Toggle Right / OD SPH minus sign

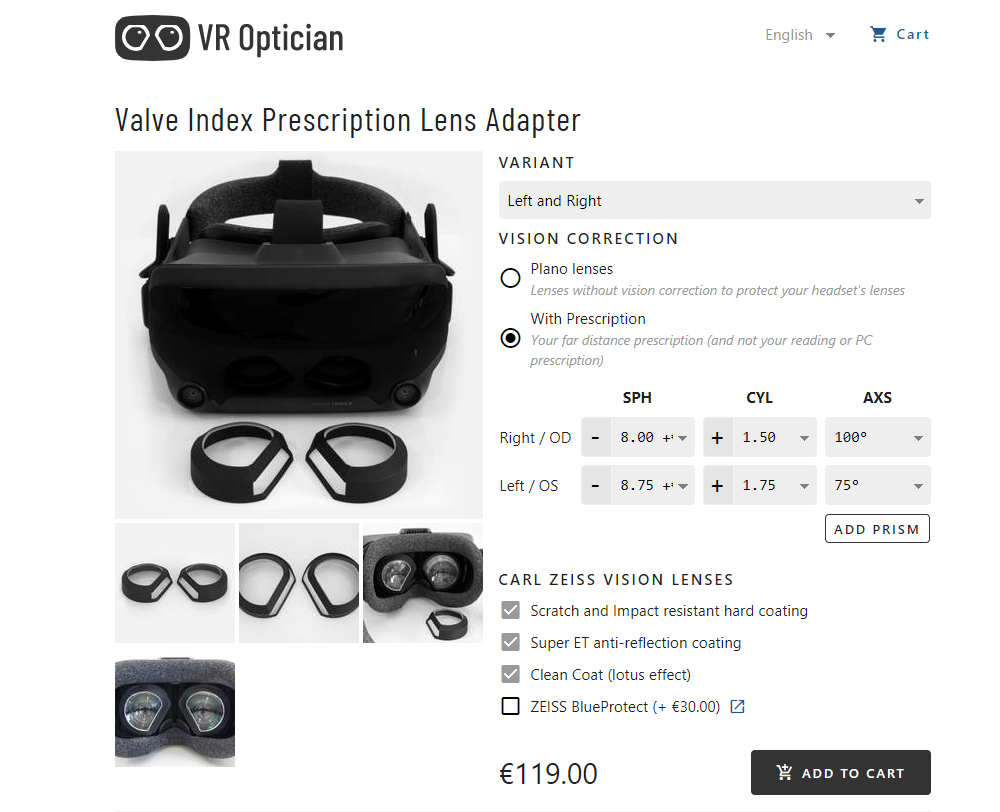pyautogui.click(x=596, y=438)
